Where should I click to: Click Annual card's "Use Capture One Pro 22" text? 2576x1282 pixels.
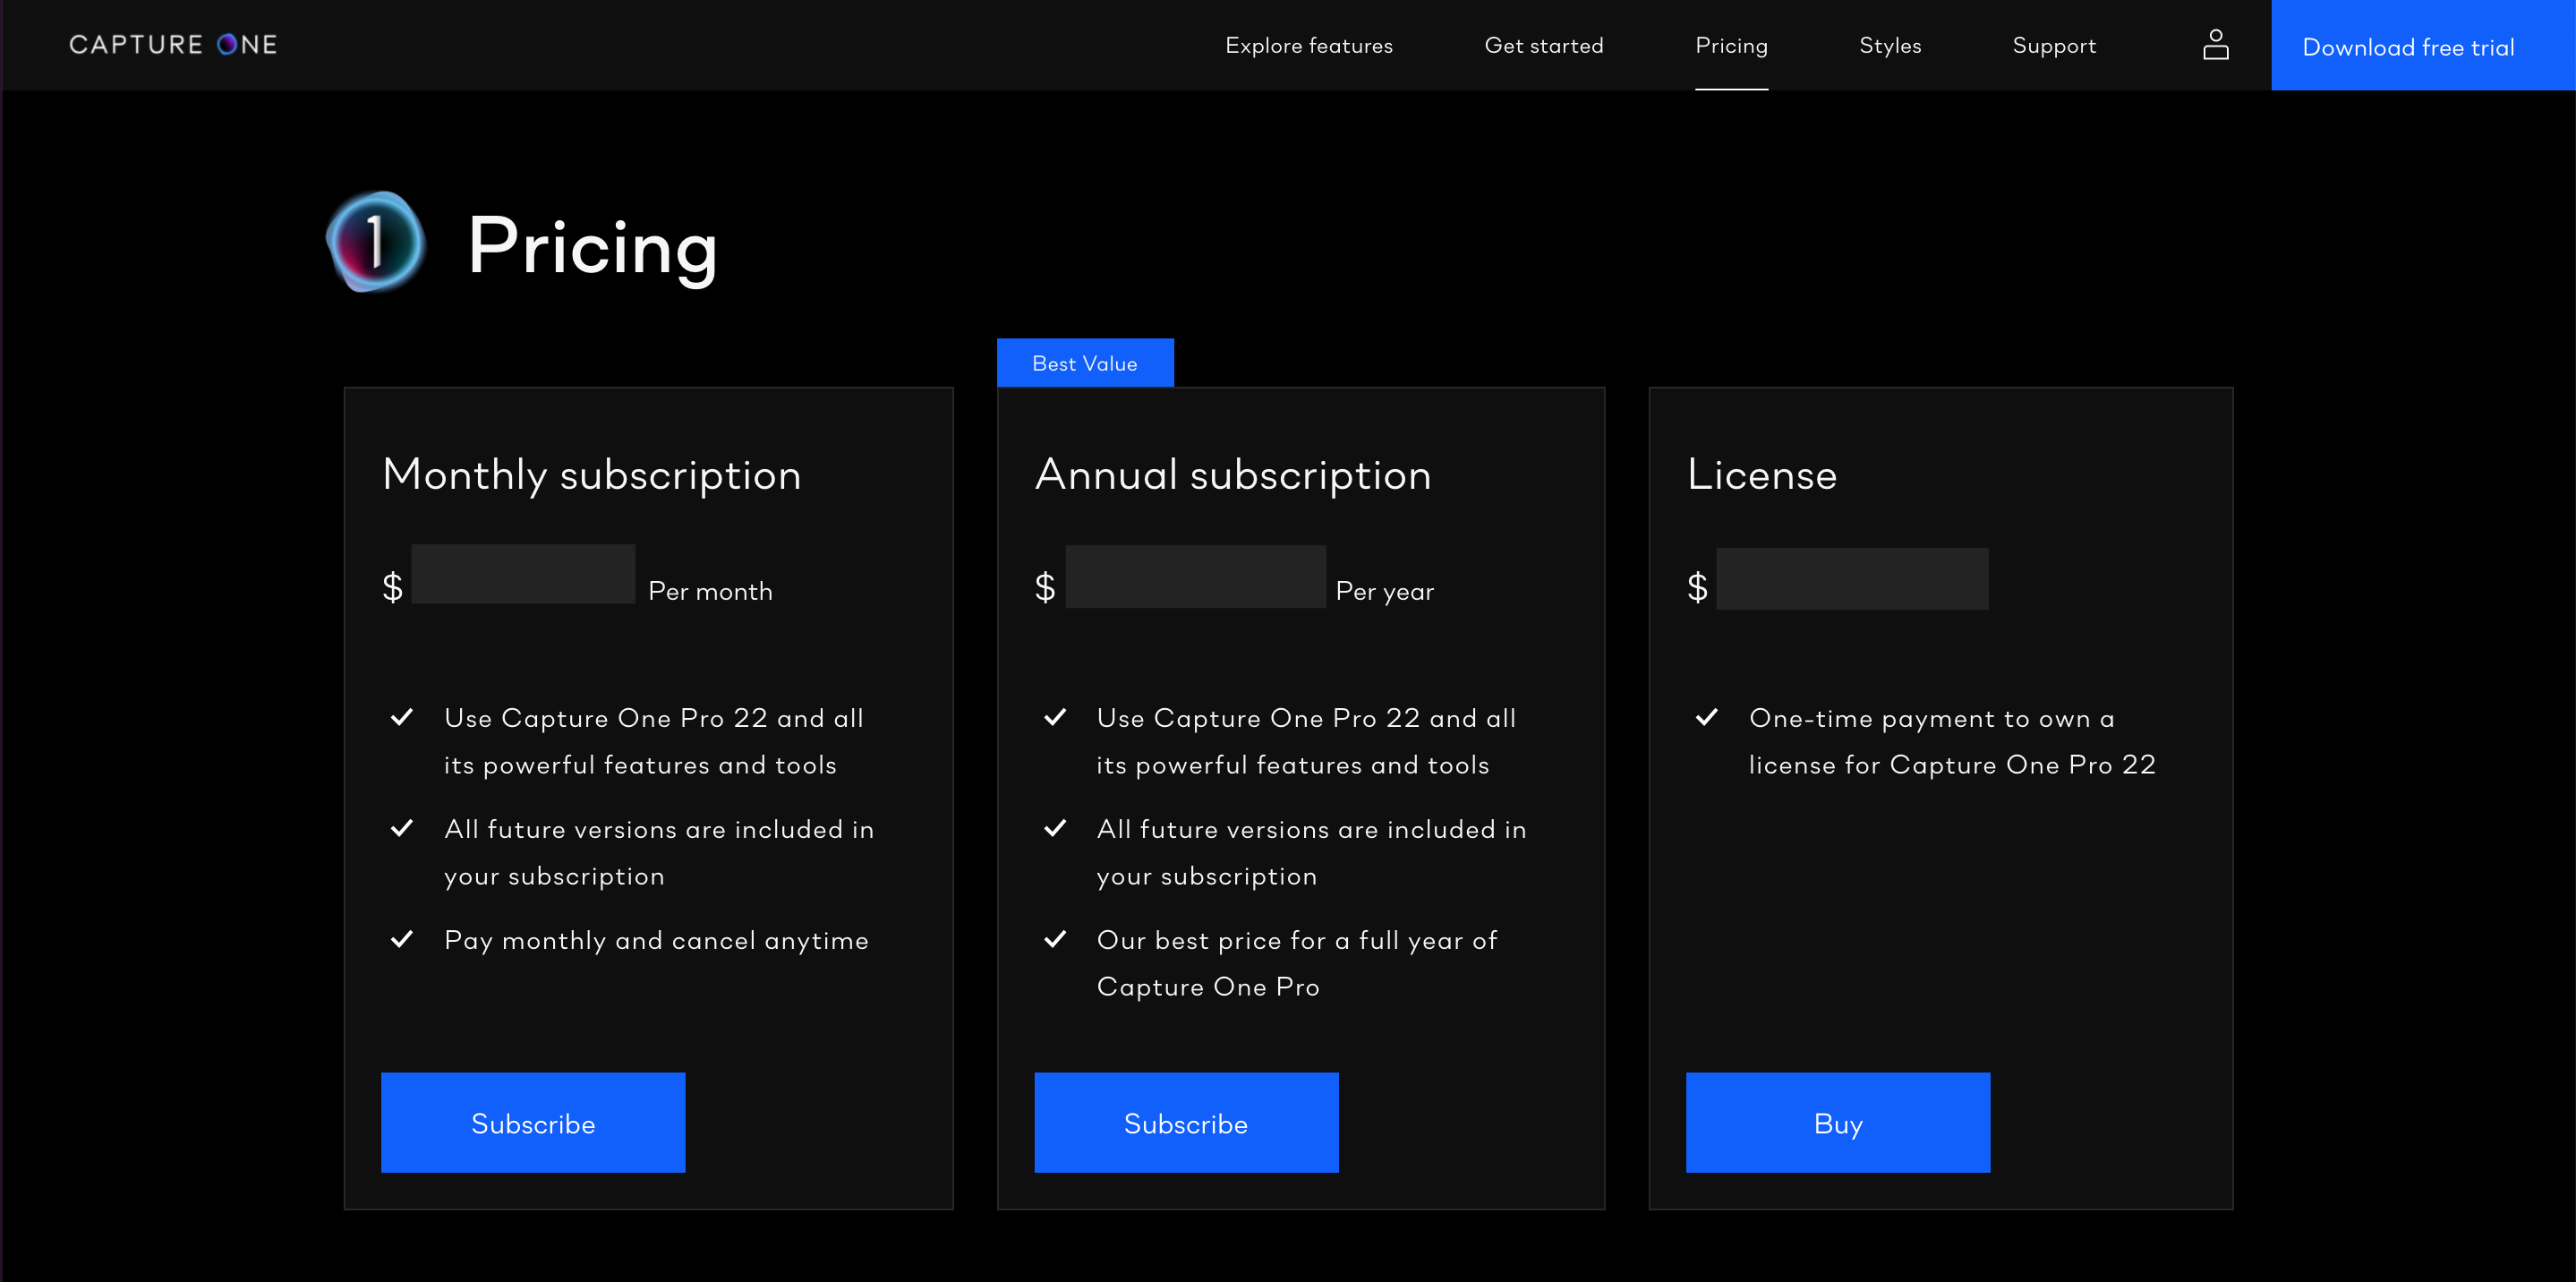[x=1306, y=741]
